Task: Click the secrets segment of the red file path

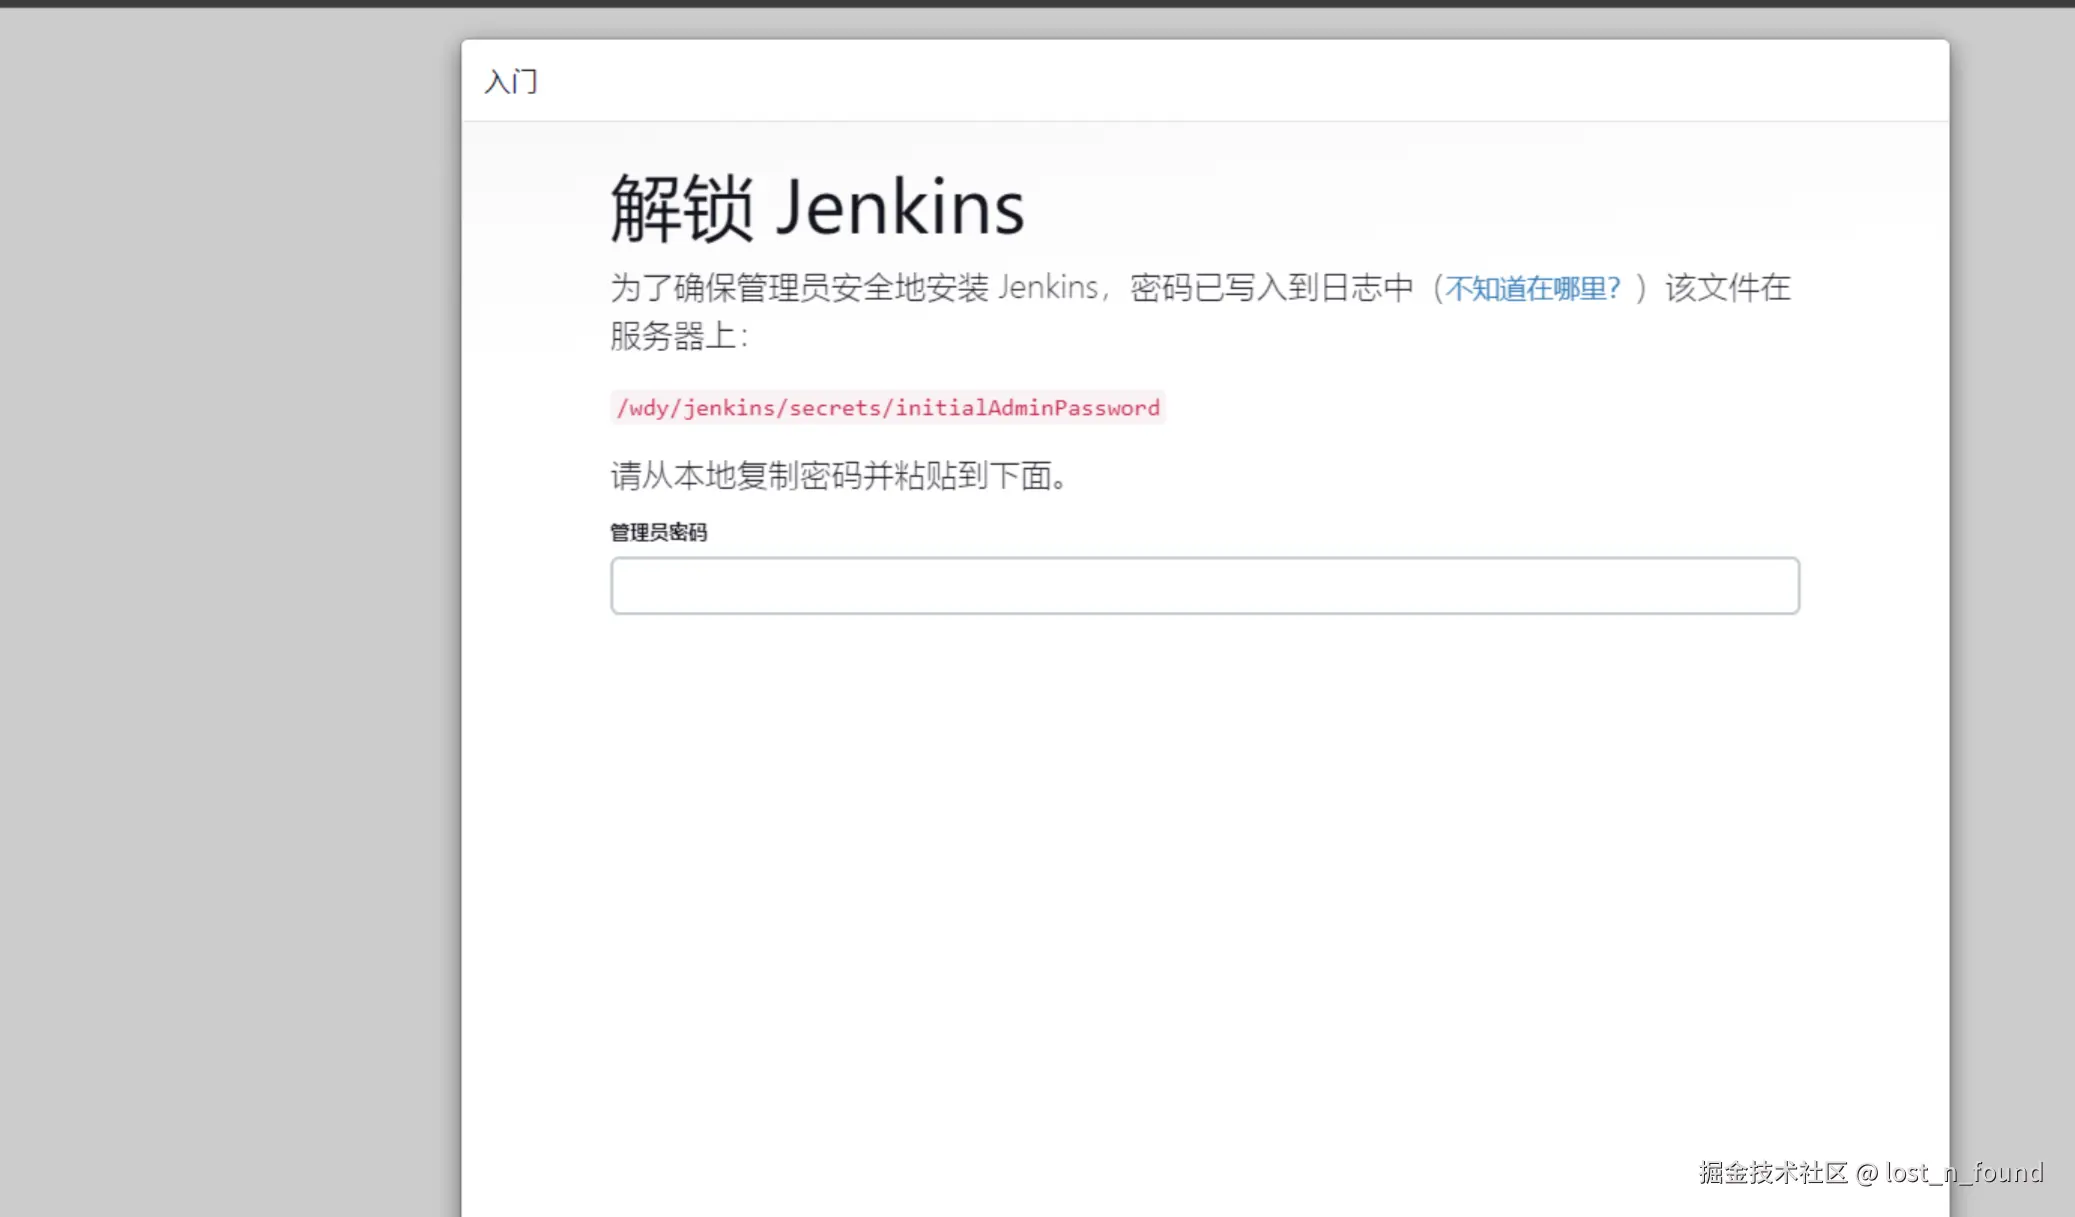Action: pyautogui.click(x=834, y=408)
